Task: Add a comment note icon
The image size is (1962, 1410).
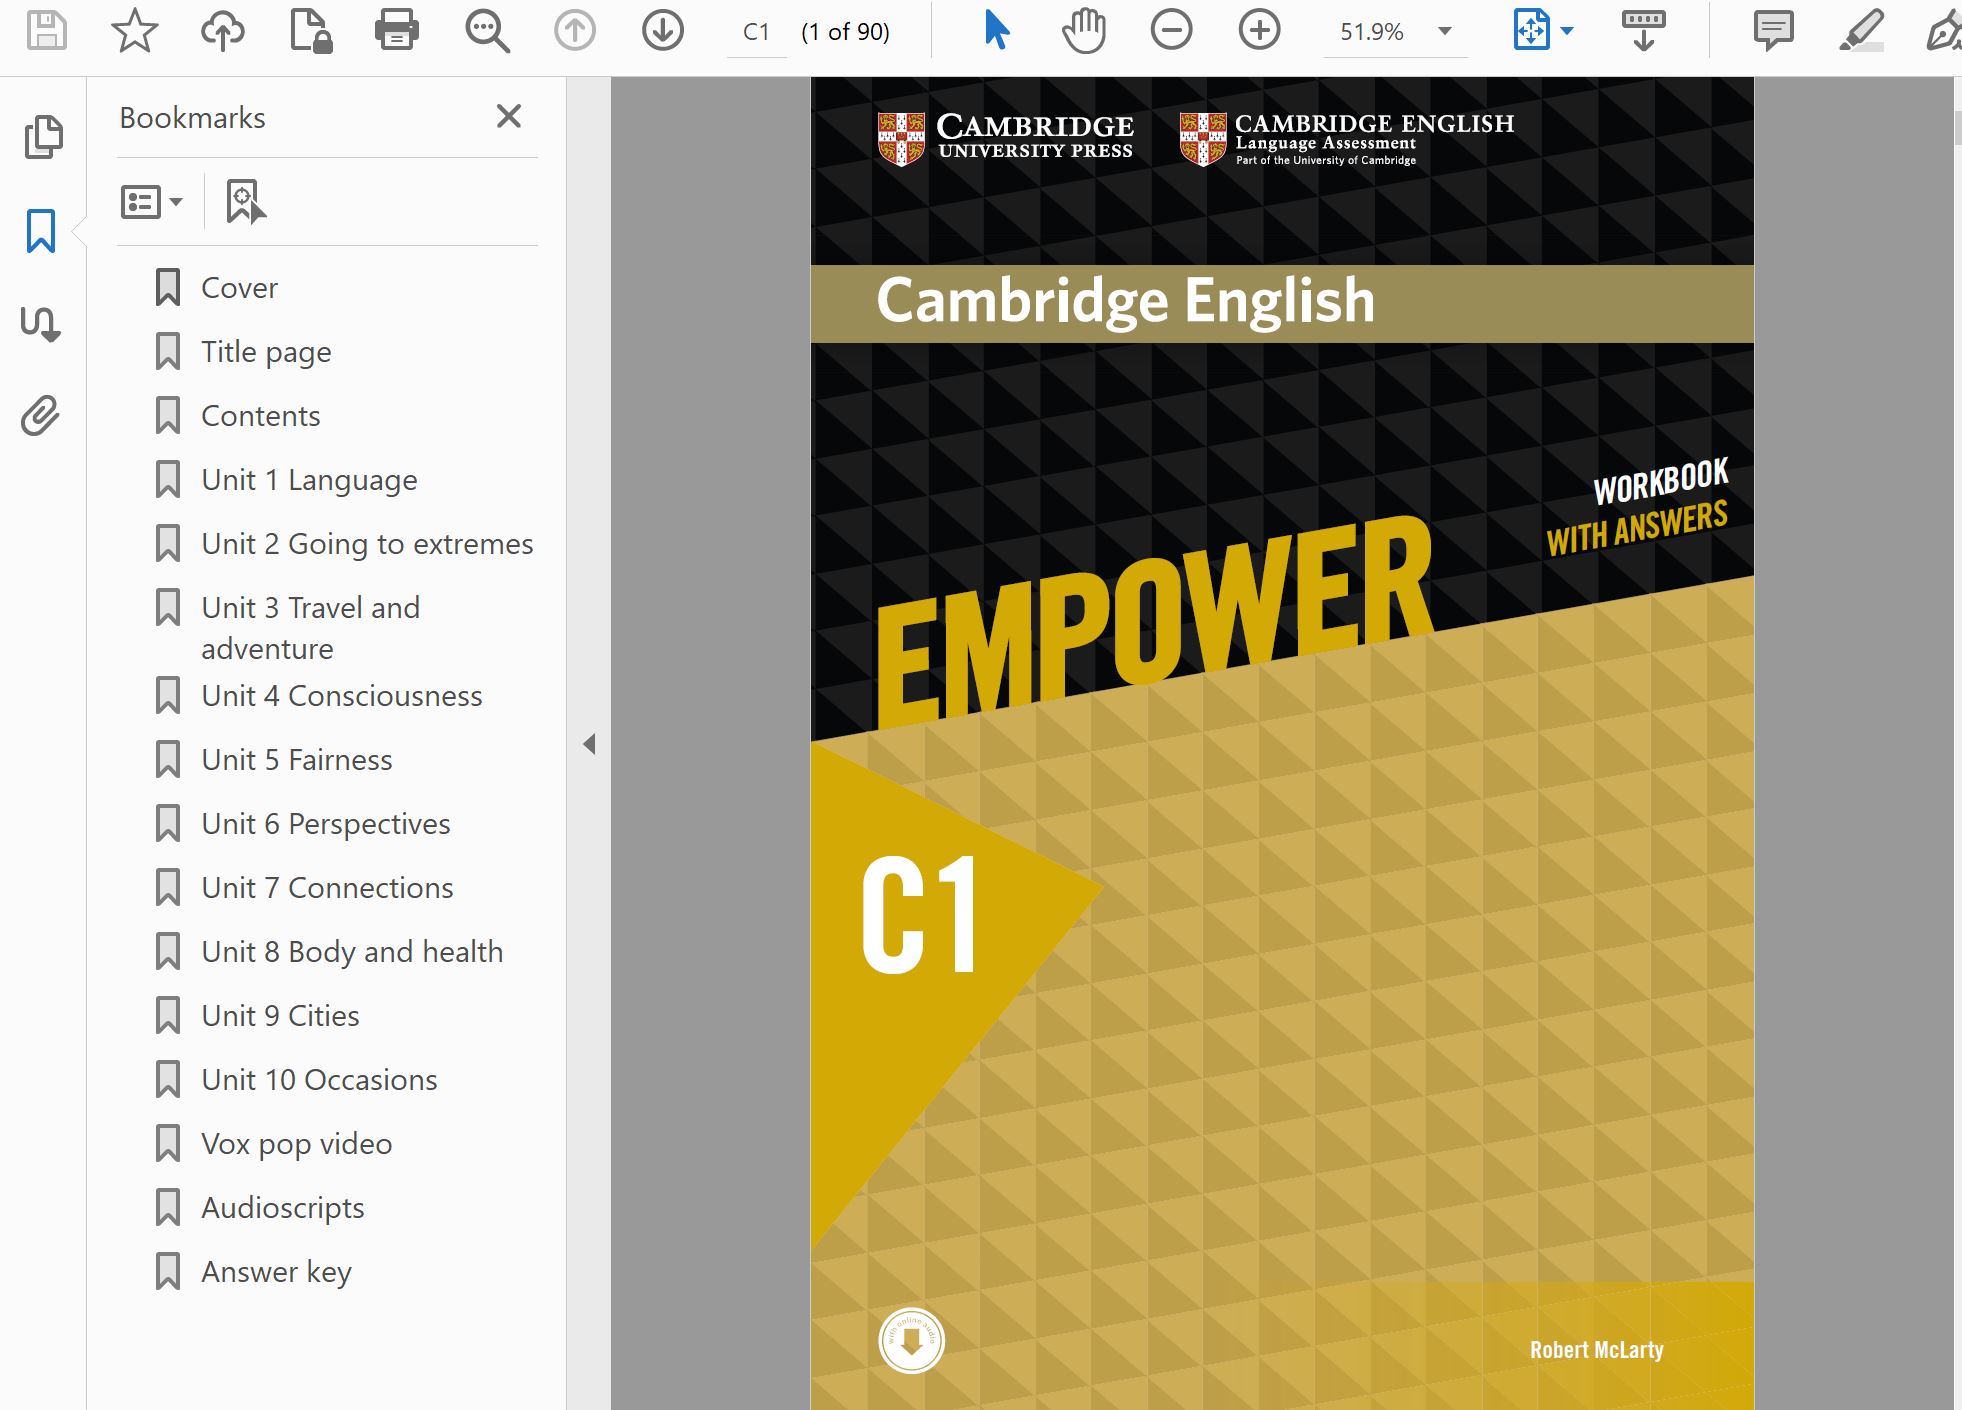Action: coord(1773,30)
